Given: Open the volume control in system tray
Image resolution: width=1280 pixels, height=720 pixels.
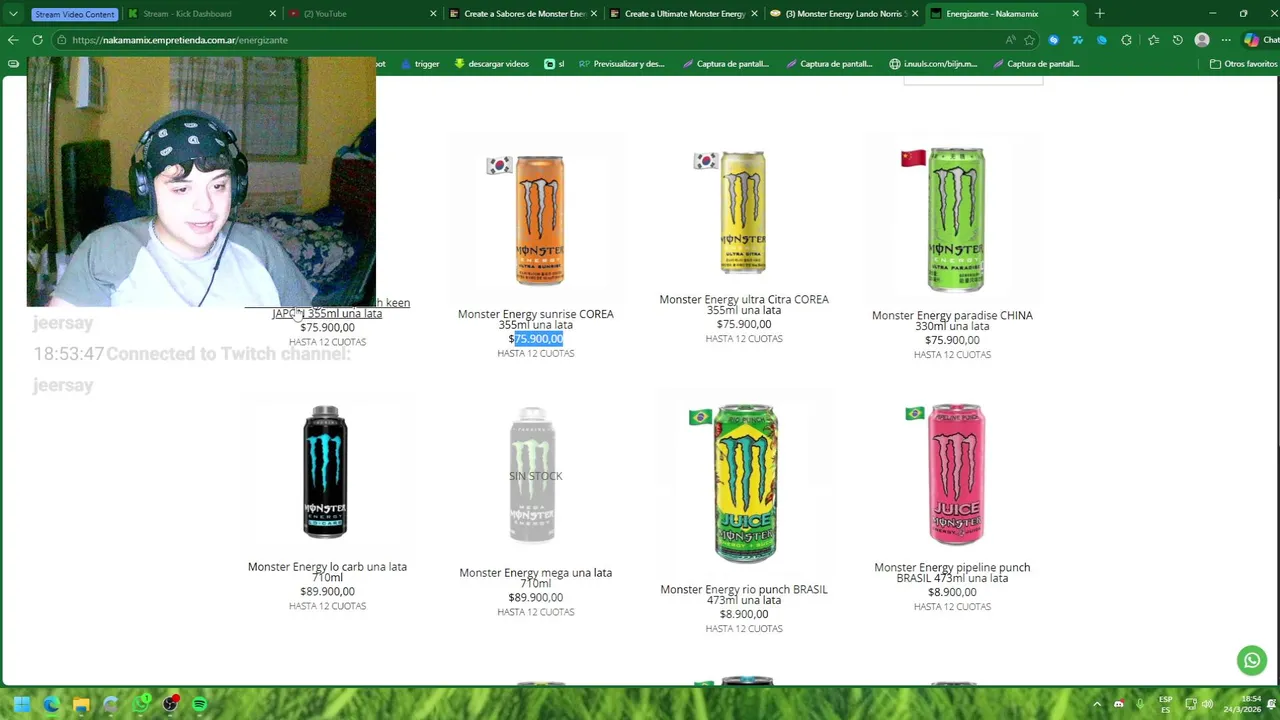Looking at the screenshot, I should point(1207,704).
